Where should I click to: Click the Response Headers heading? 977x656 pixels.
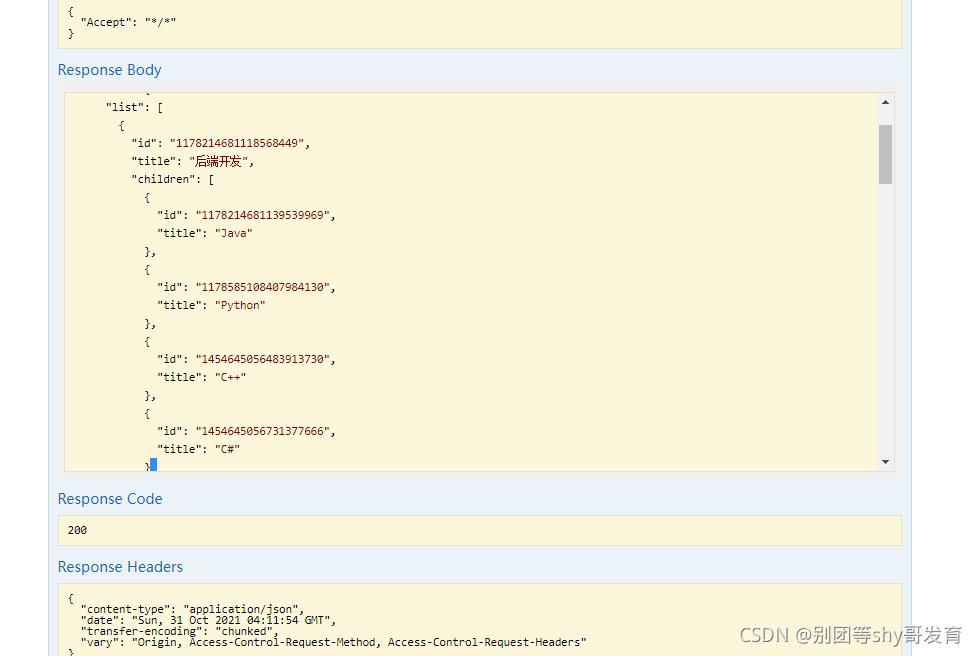[x=120, y=567]
